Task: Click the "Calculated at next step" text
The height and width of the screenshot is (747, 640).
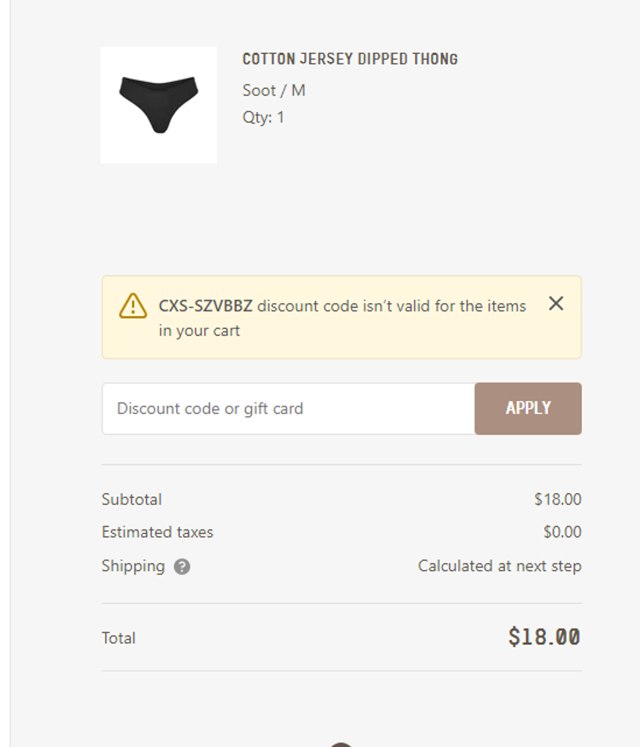Action: click(x=499, y=566)
